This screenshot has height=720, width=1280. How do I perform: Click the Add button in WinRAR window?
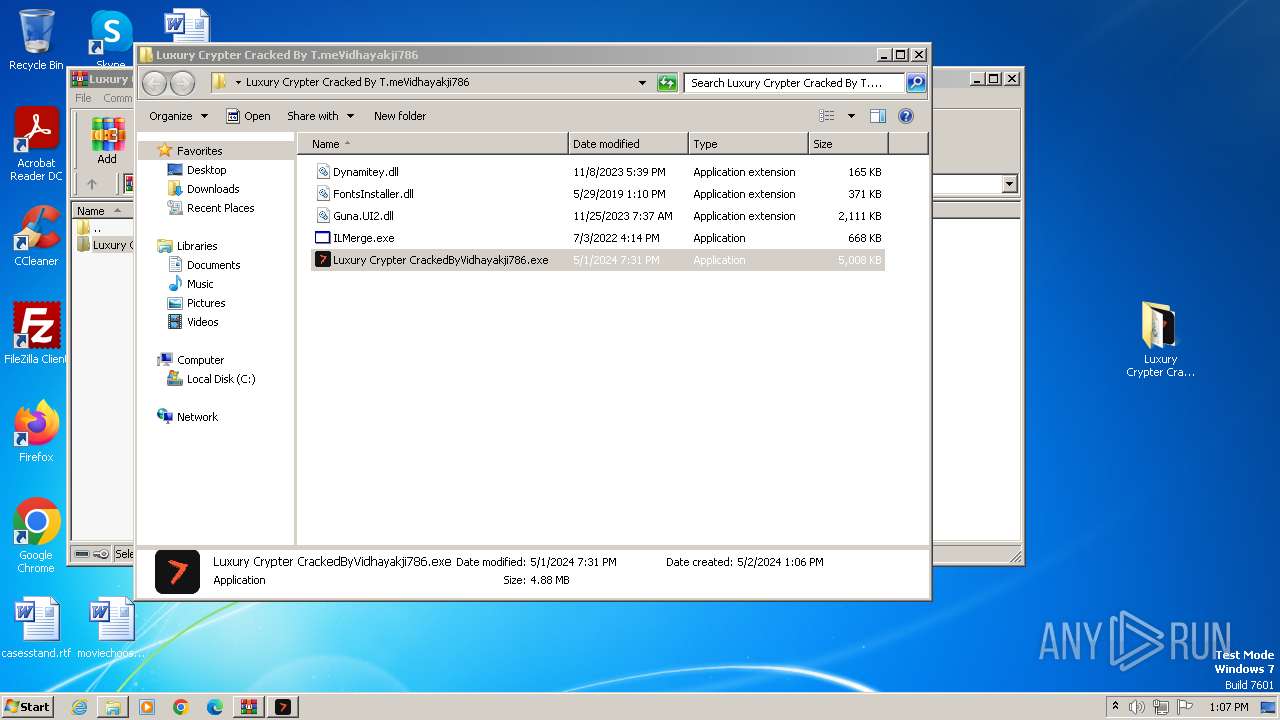[107, 141]
